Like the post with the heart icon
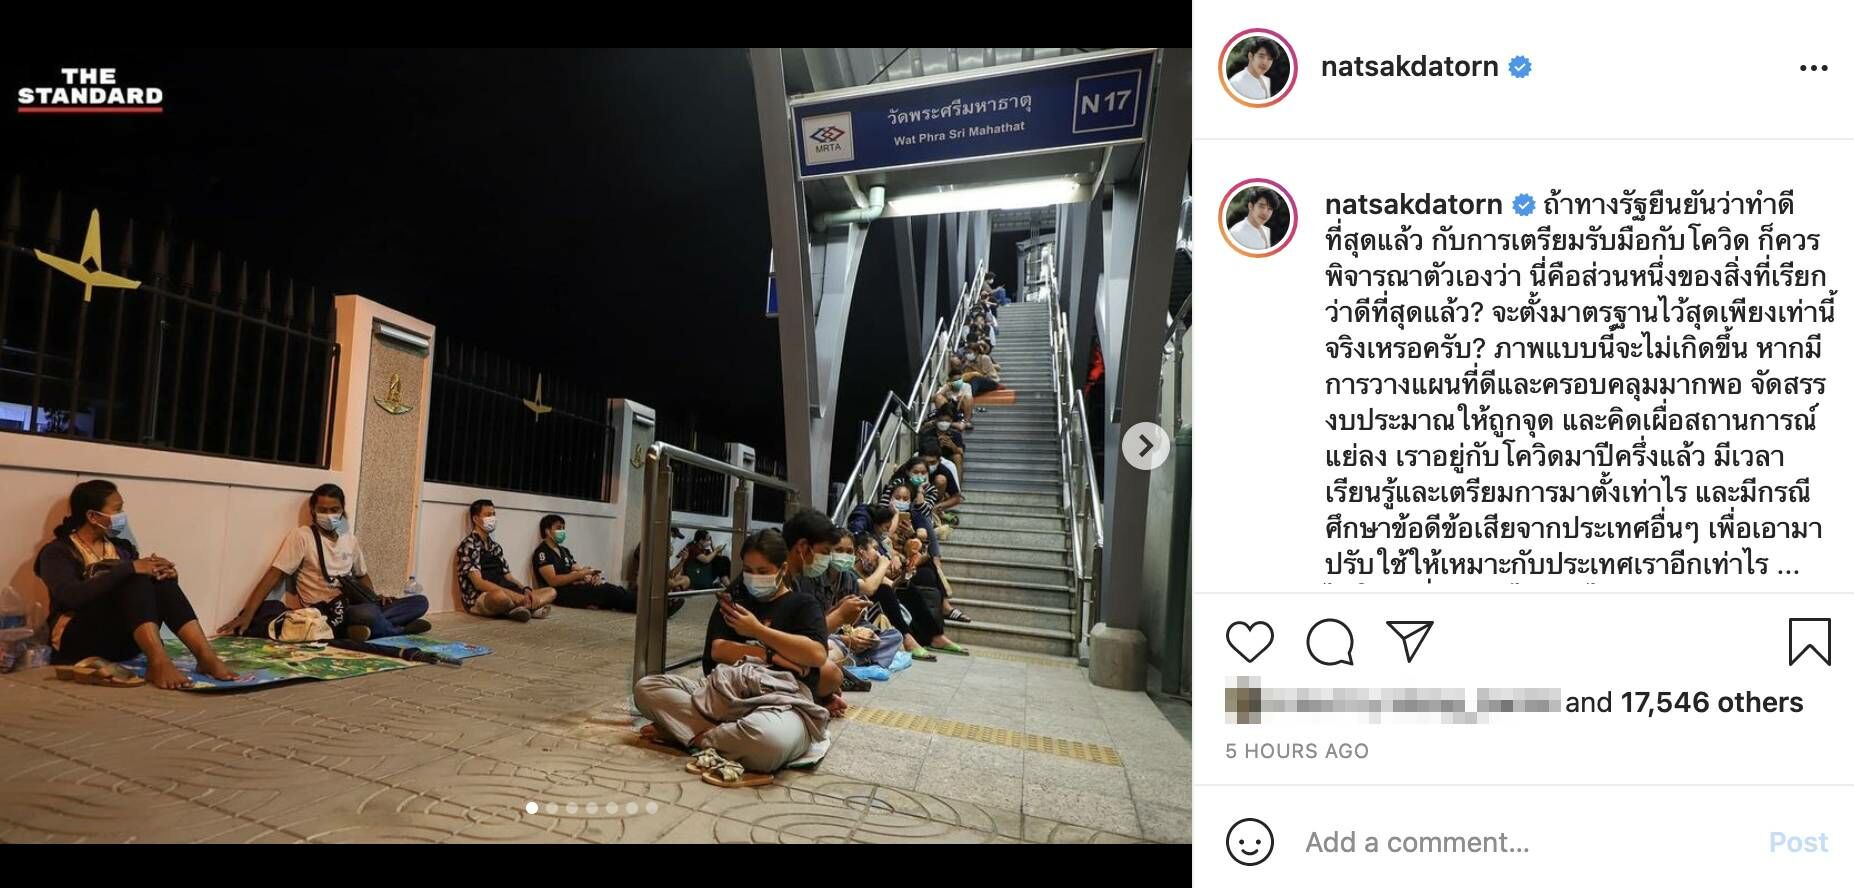The image size is (1854, 888). click(1249, 642)
